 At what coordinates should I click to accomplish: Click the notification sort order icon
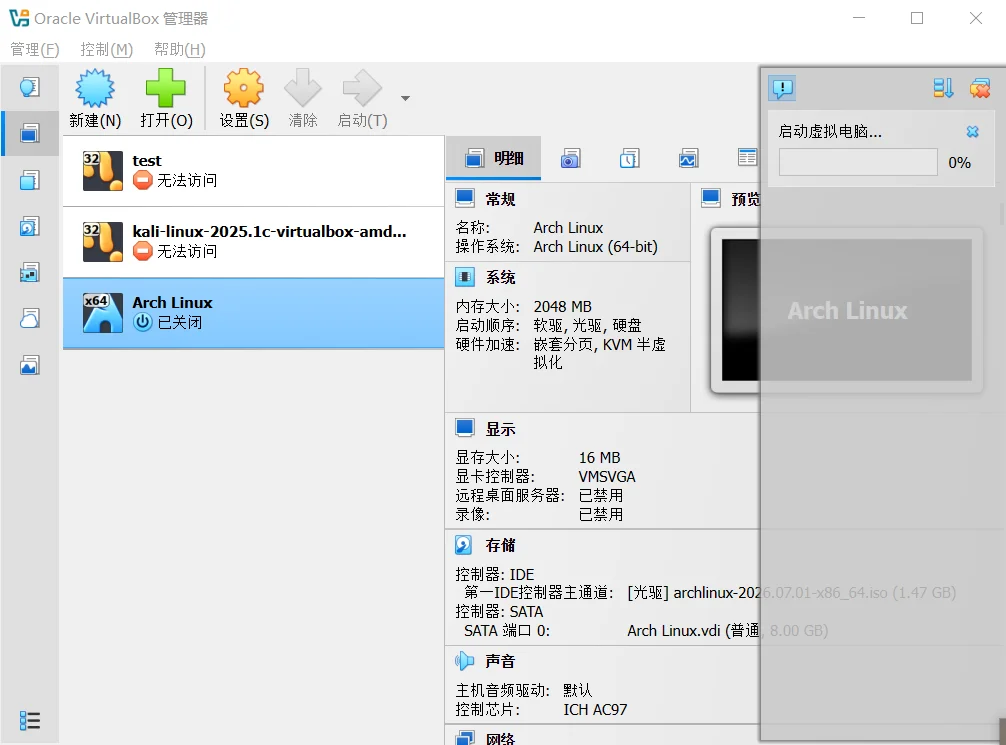click(x=943, y=88)
